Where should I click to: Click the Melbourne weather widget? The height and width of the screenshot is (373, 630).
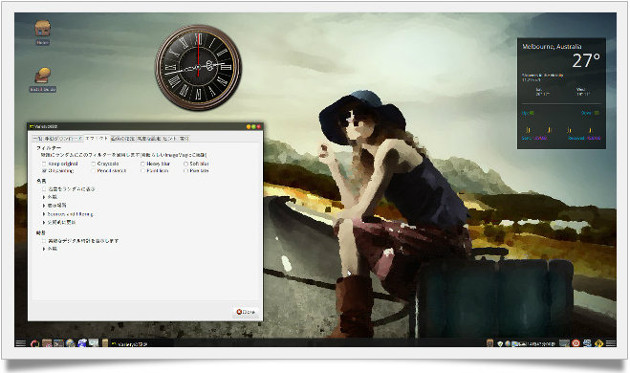coord(561,93)
